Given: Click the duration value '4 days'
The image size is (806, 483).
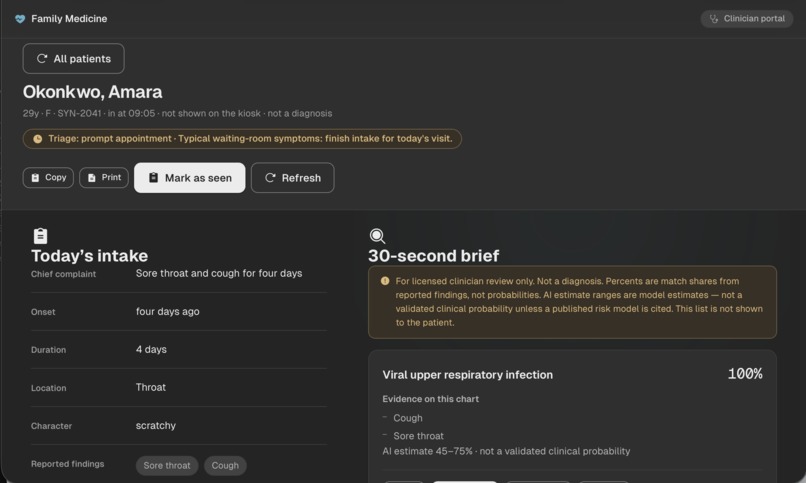Looking at the screenshot, I should [x=151, y=349].
